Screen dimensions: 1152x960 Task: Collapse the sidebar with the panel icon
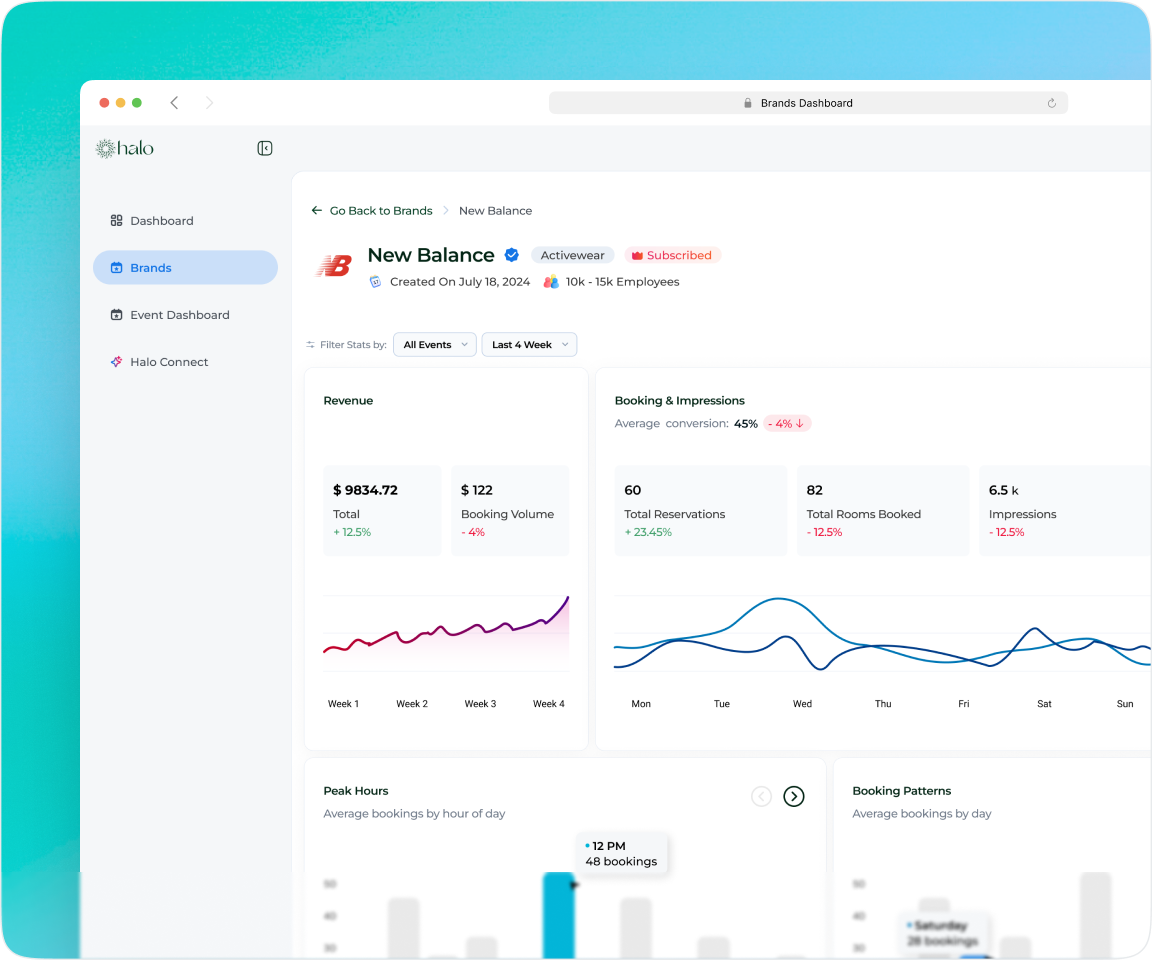264,148
